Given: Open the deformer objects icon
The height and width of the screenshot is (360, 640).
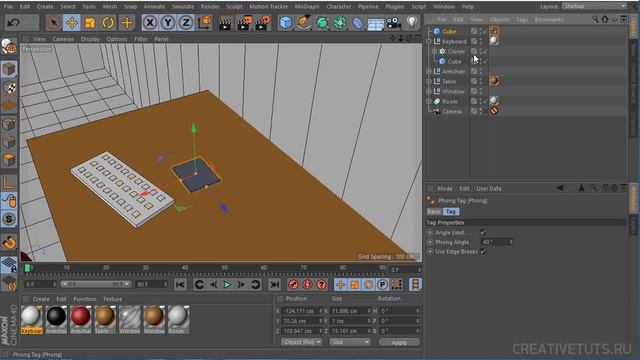Looking at the screenshot, I should 358,23.
